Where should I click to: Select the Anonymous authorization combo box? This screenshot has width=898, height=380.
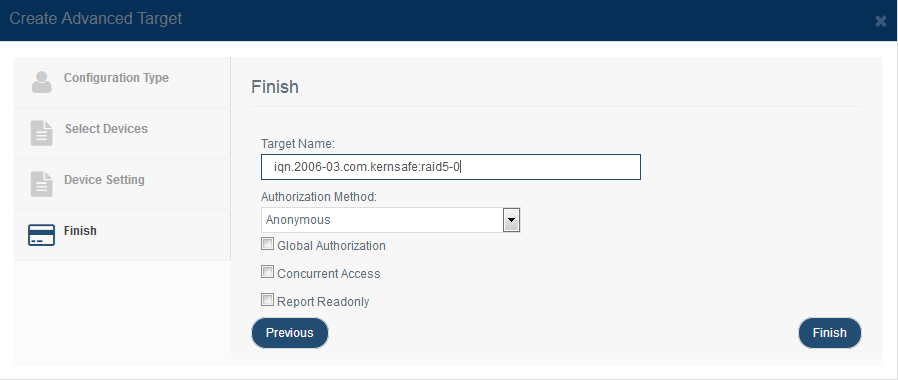(x=390, y=220)
